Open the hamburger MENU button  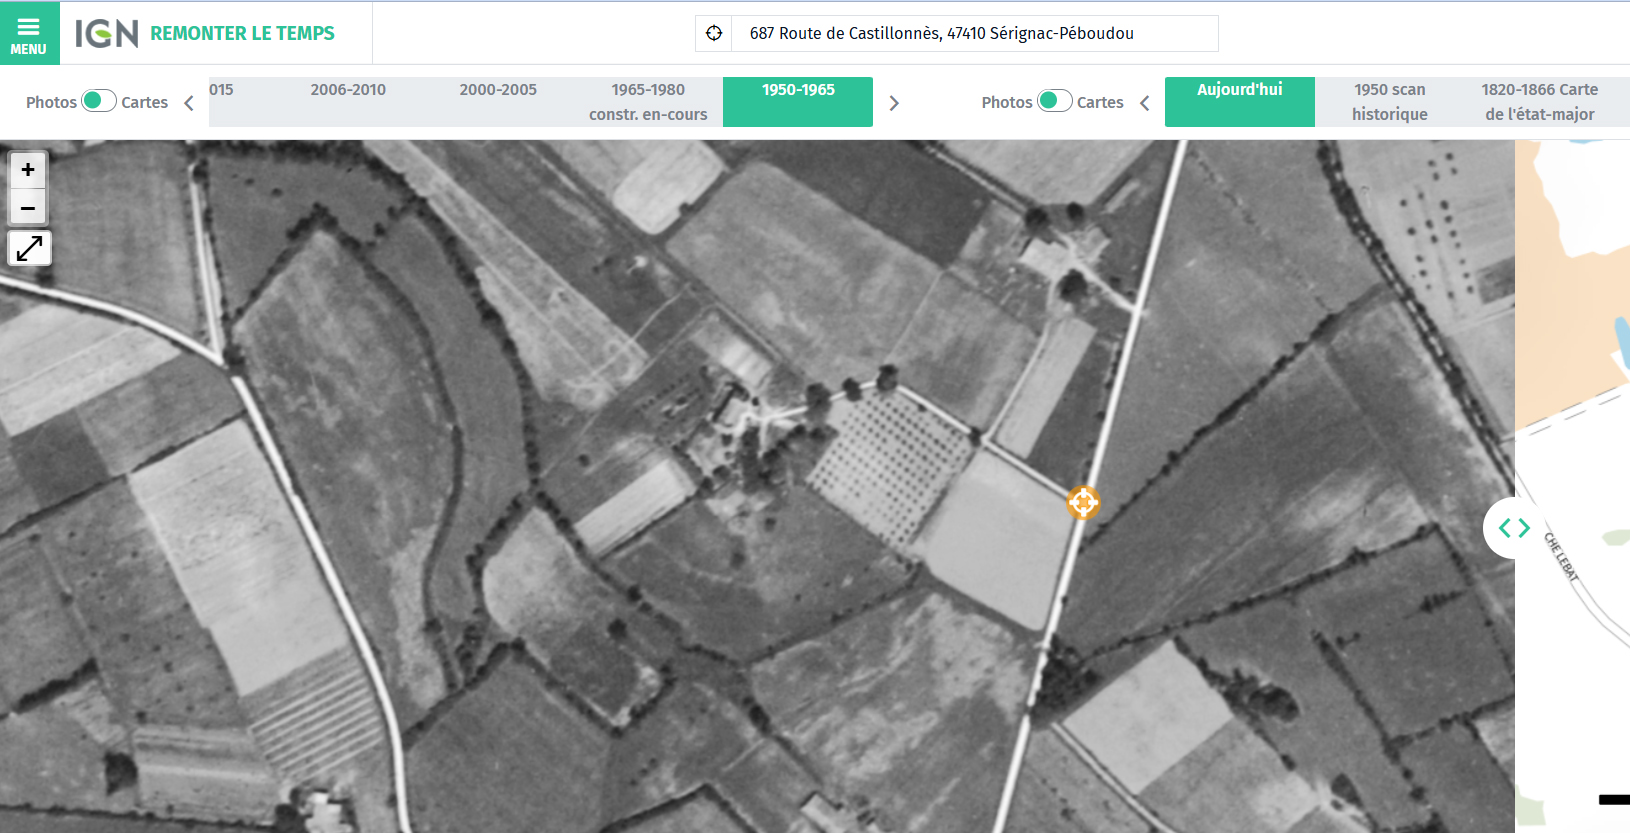coord(29,33)
